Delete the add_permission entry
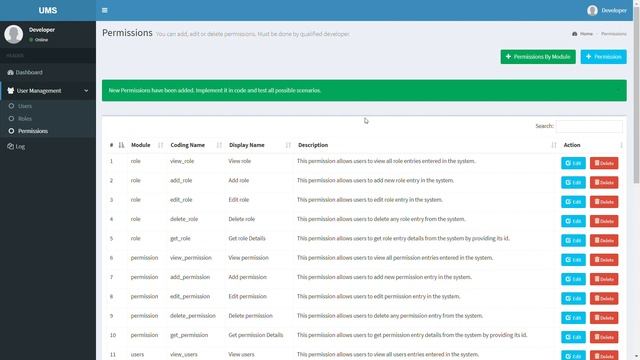 (604, 279)
